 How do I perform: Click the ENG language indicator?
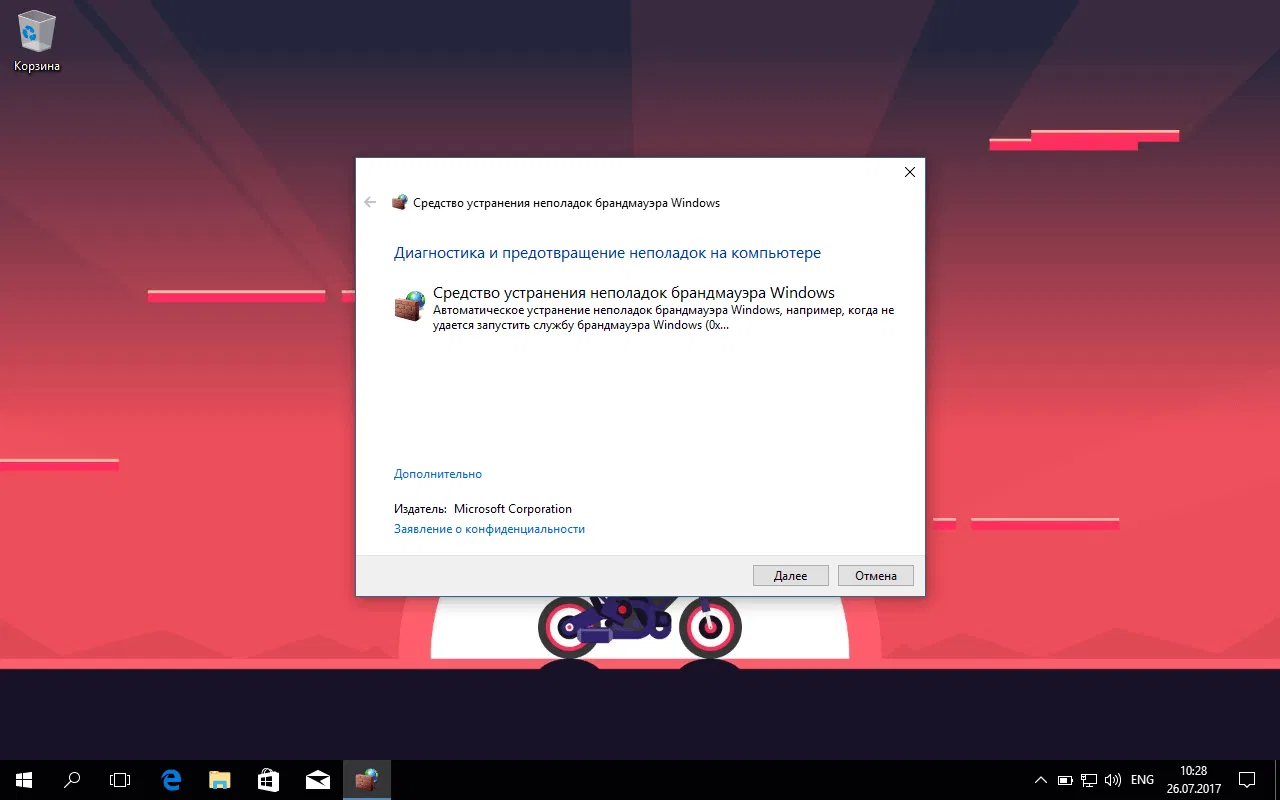[1142, 779]
